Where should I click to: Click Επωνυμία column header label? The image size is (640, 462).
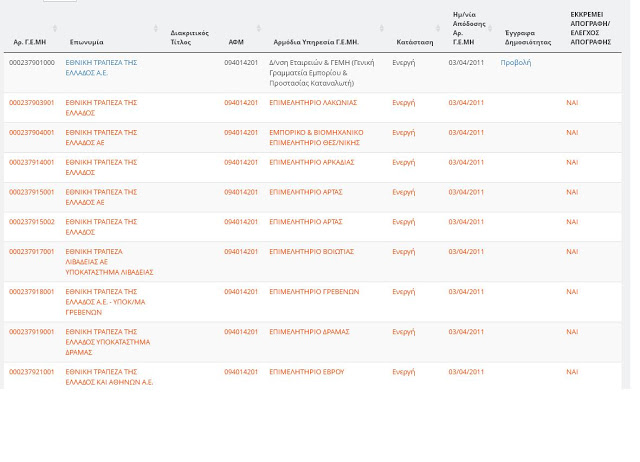point(86,42)
